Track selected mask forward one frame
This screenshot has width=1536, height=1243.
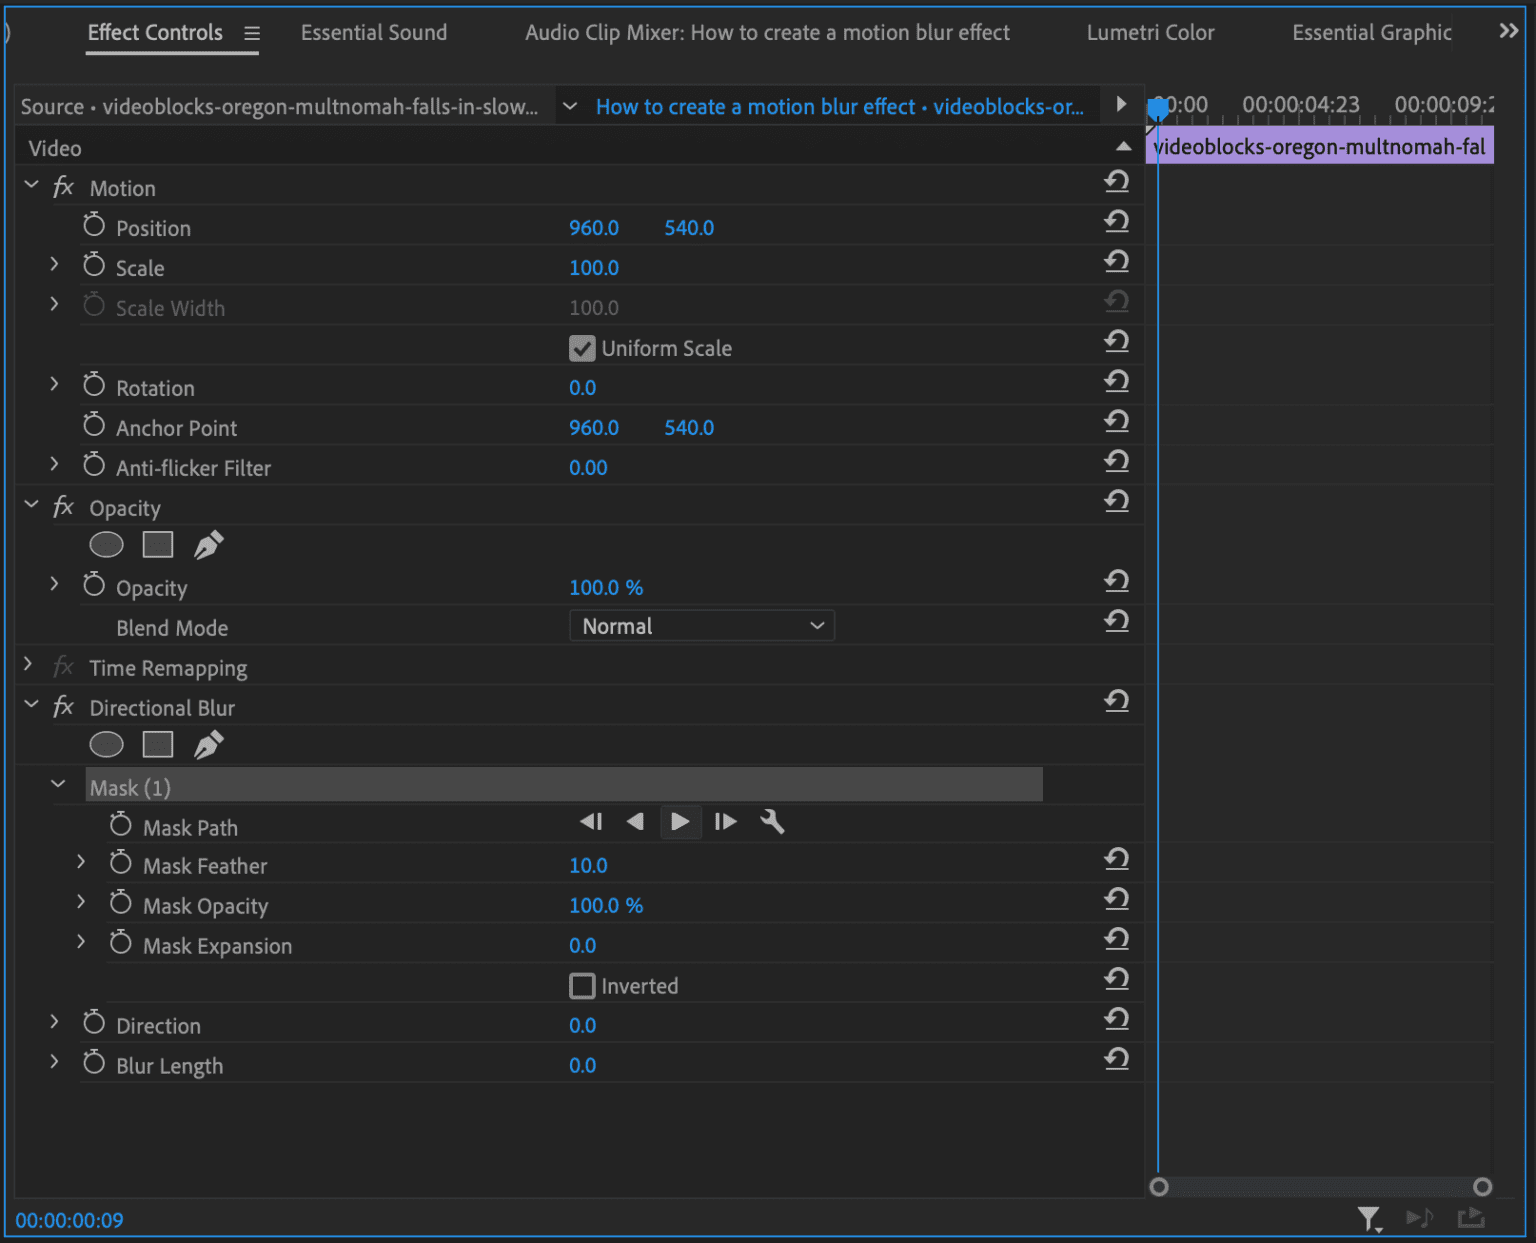tap(726, 822)
